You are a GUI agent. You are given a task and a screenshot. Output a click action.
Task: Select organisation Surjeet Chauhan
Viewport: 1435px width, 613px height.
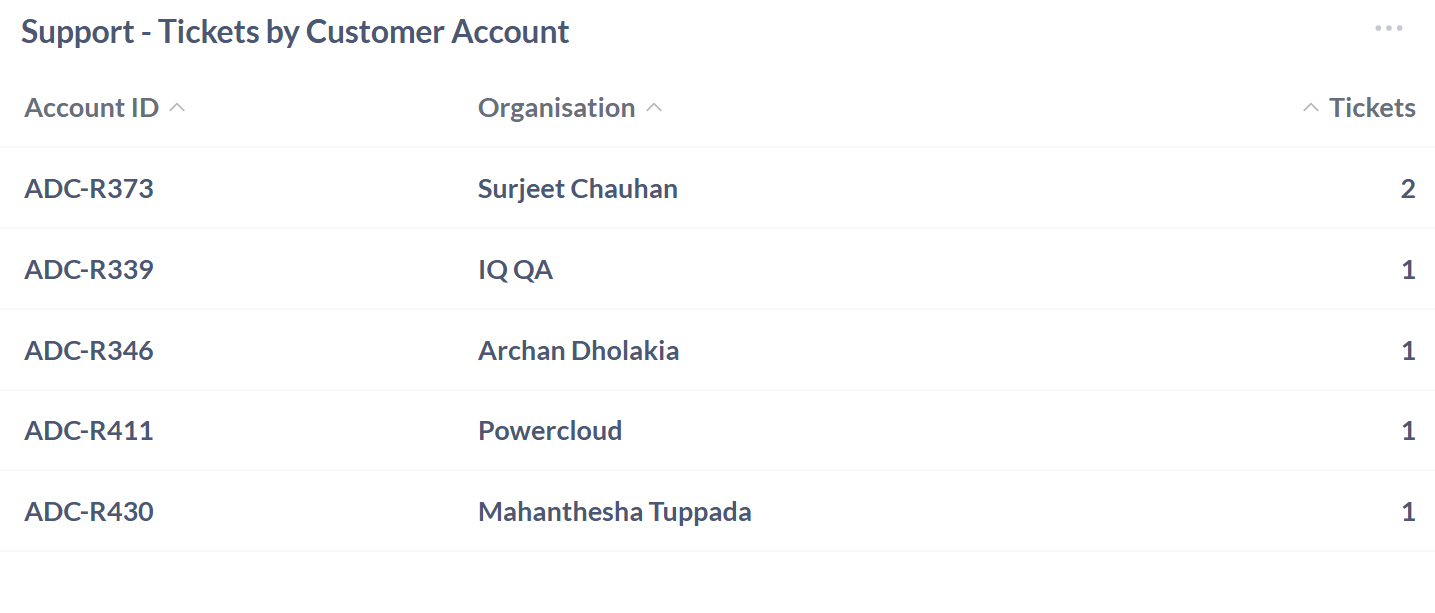tap(578, 189)
